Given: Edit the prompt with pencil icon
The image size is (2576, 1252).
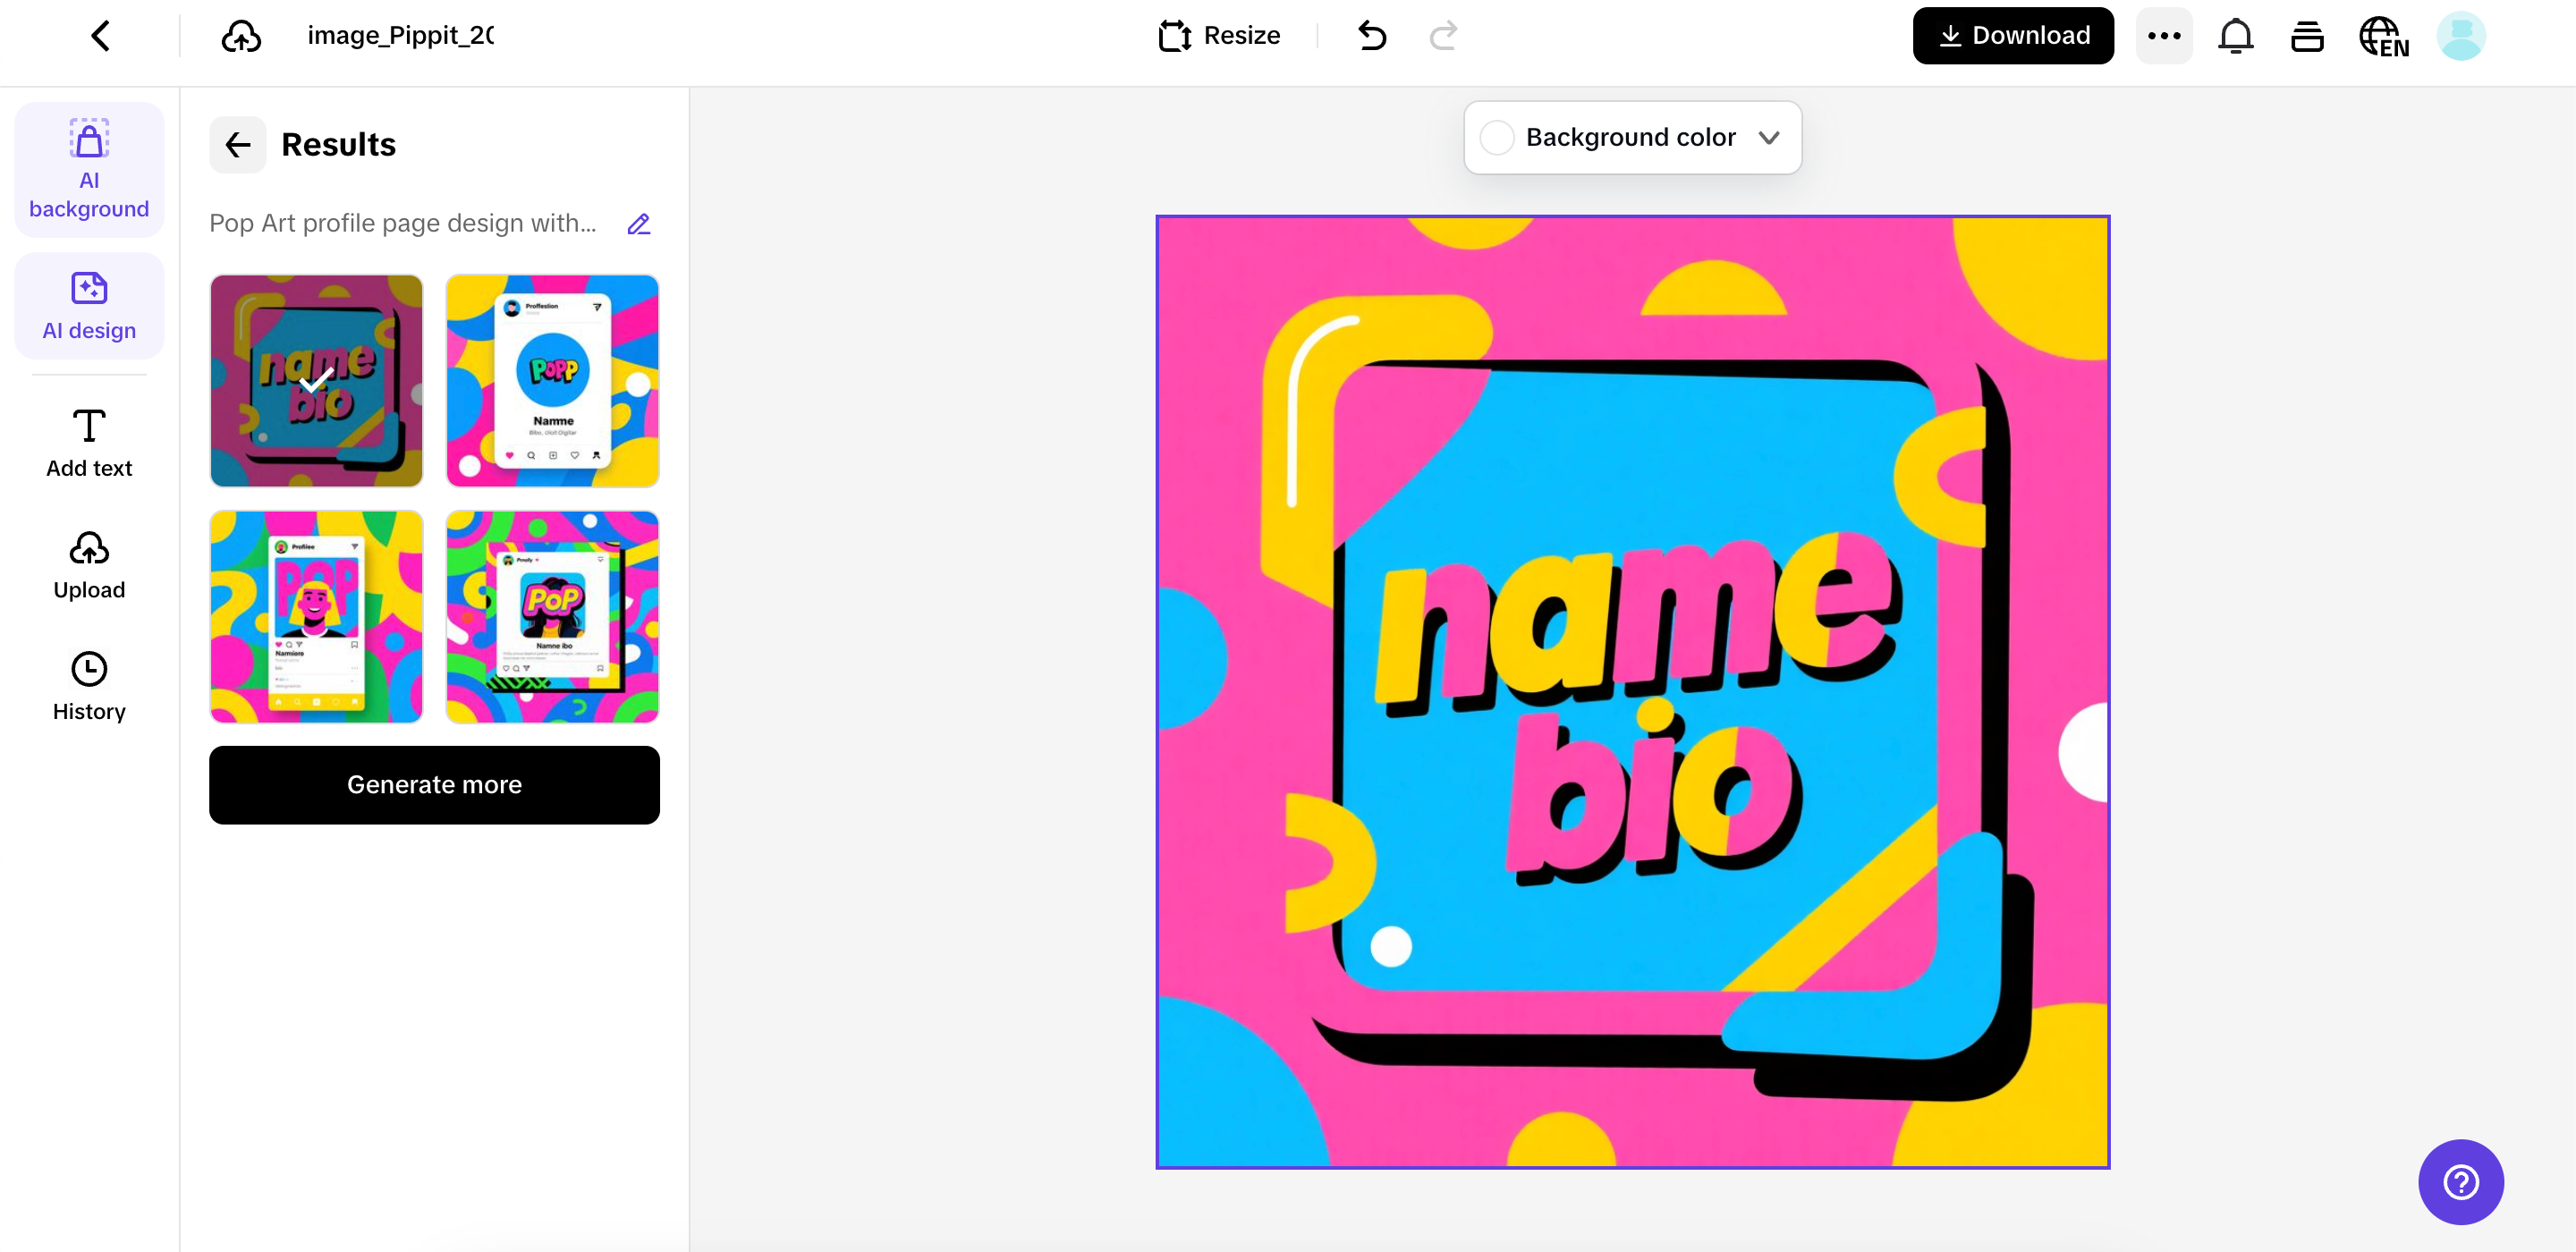Looking at the screenshot, I should point(639,224).
